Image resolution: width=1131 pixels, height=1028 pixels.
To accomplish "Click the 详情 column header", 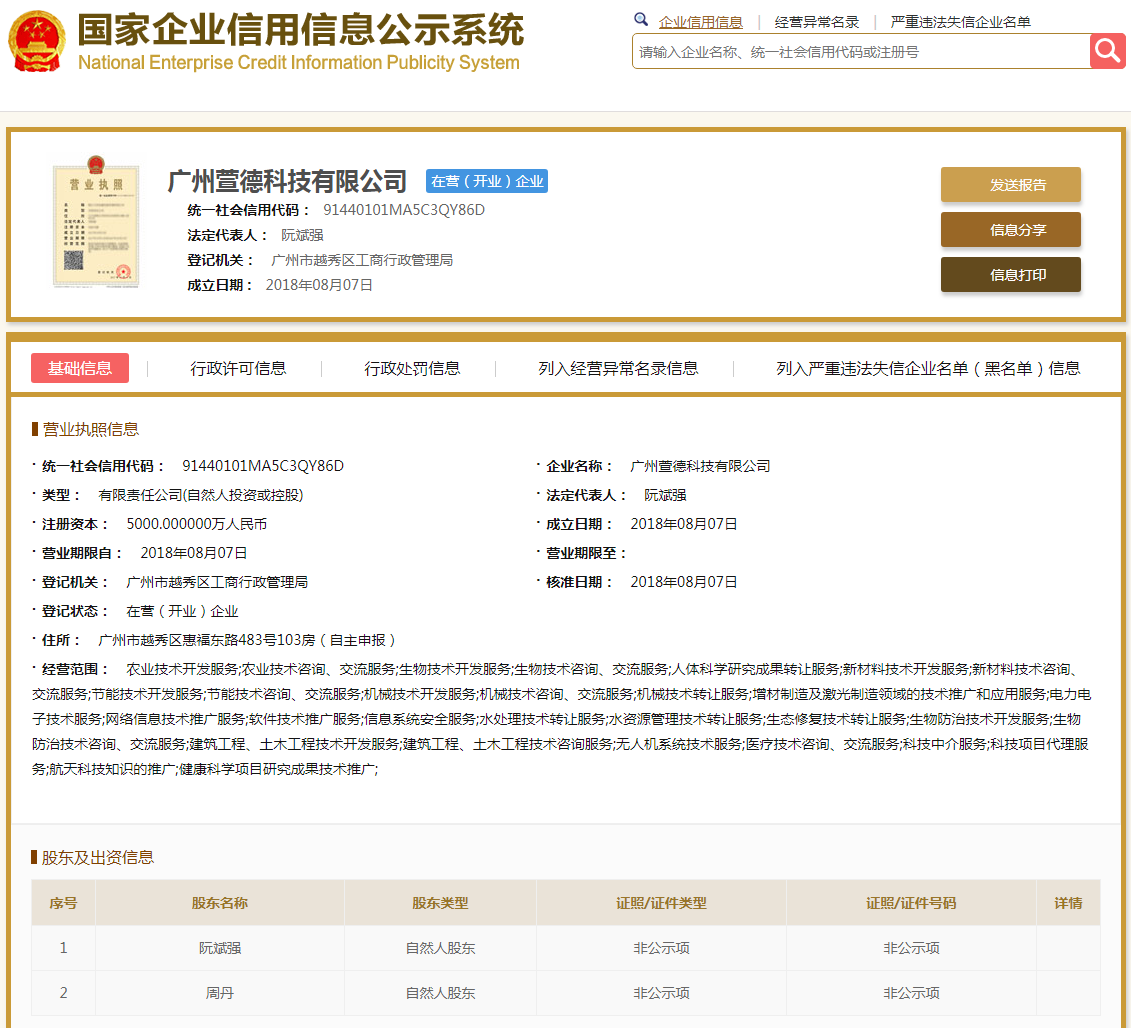I will point(1068,903).
